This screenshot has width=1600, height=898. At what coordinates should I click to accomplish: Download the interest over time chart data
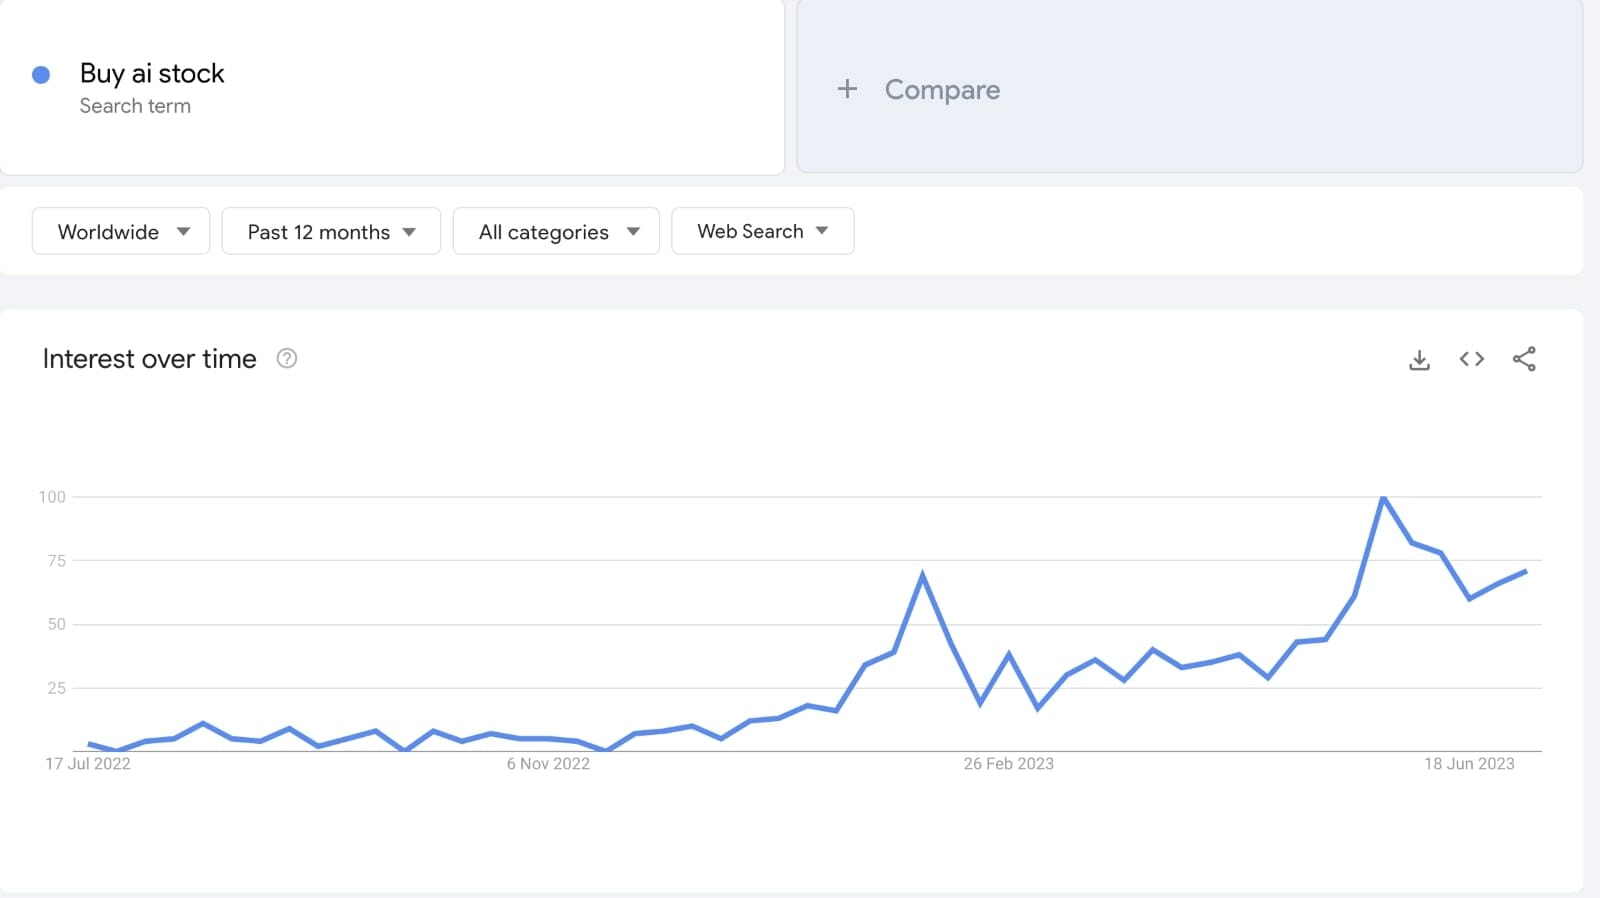tap(1419, 360)
